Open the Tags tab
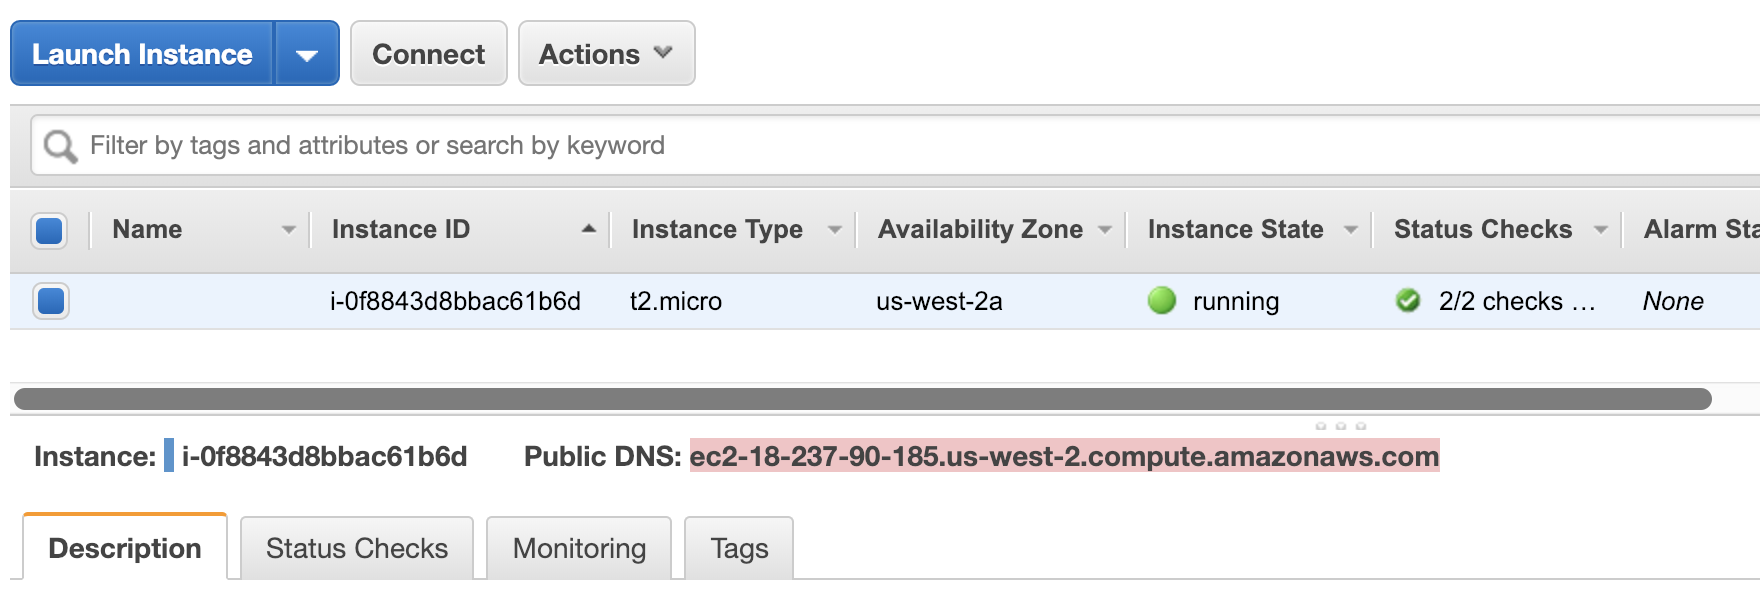1760x602 pixels. click(x=739, y=548)
